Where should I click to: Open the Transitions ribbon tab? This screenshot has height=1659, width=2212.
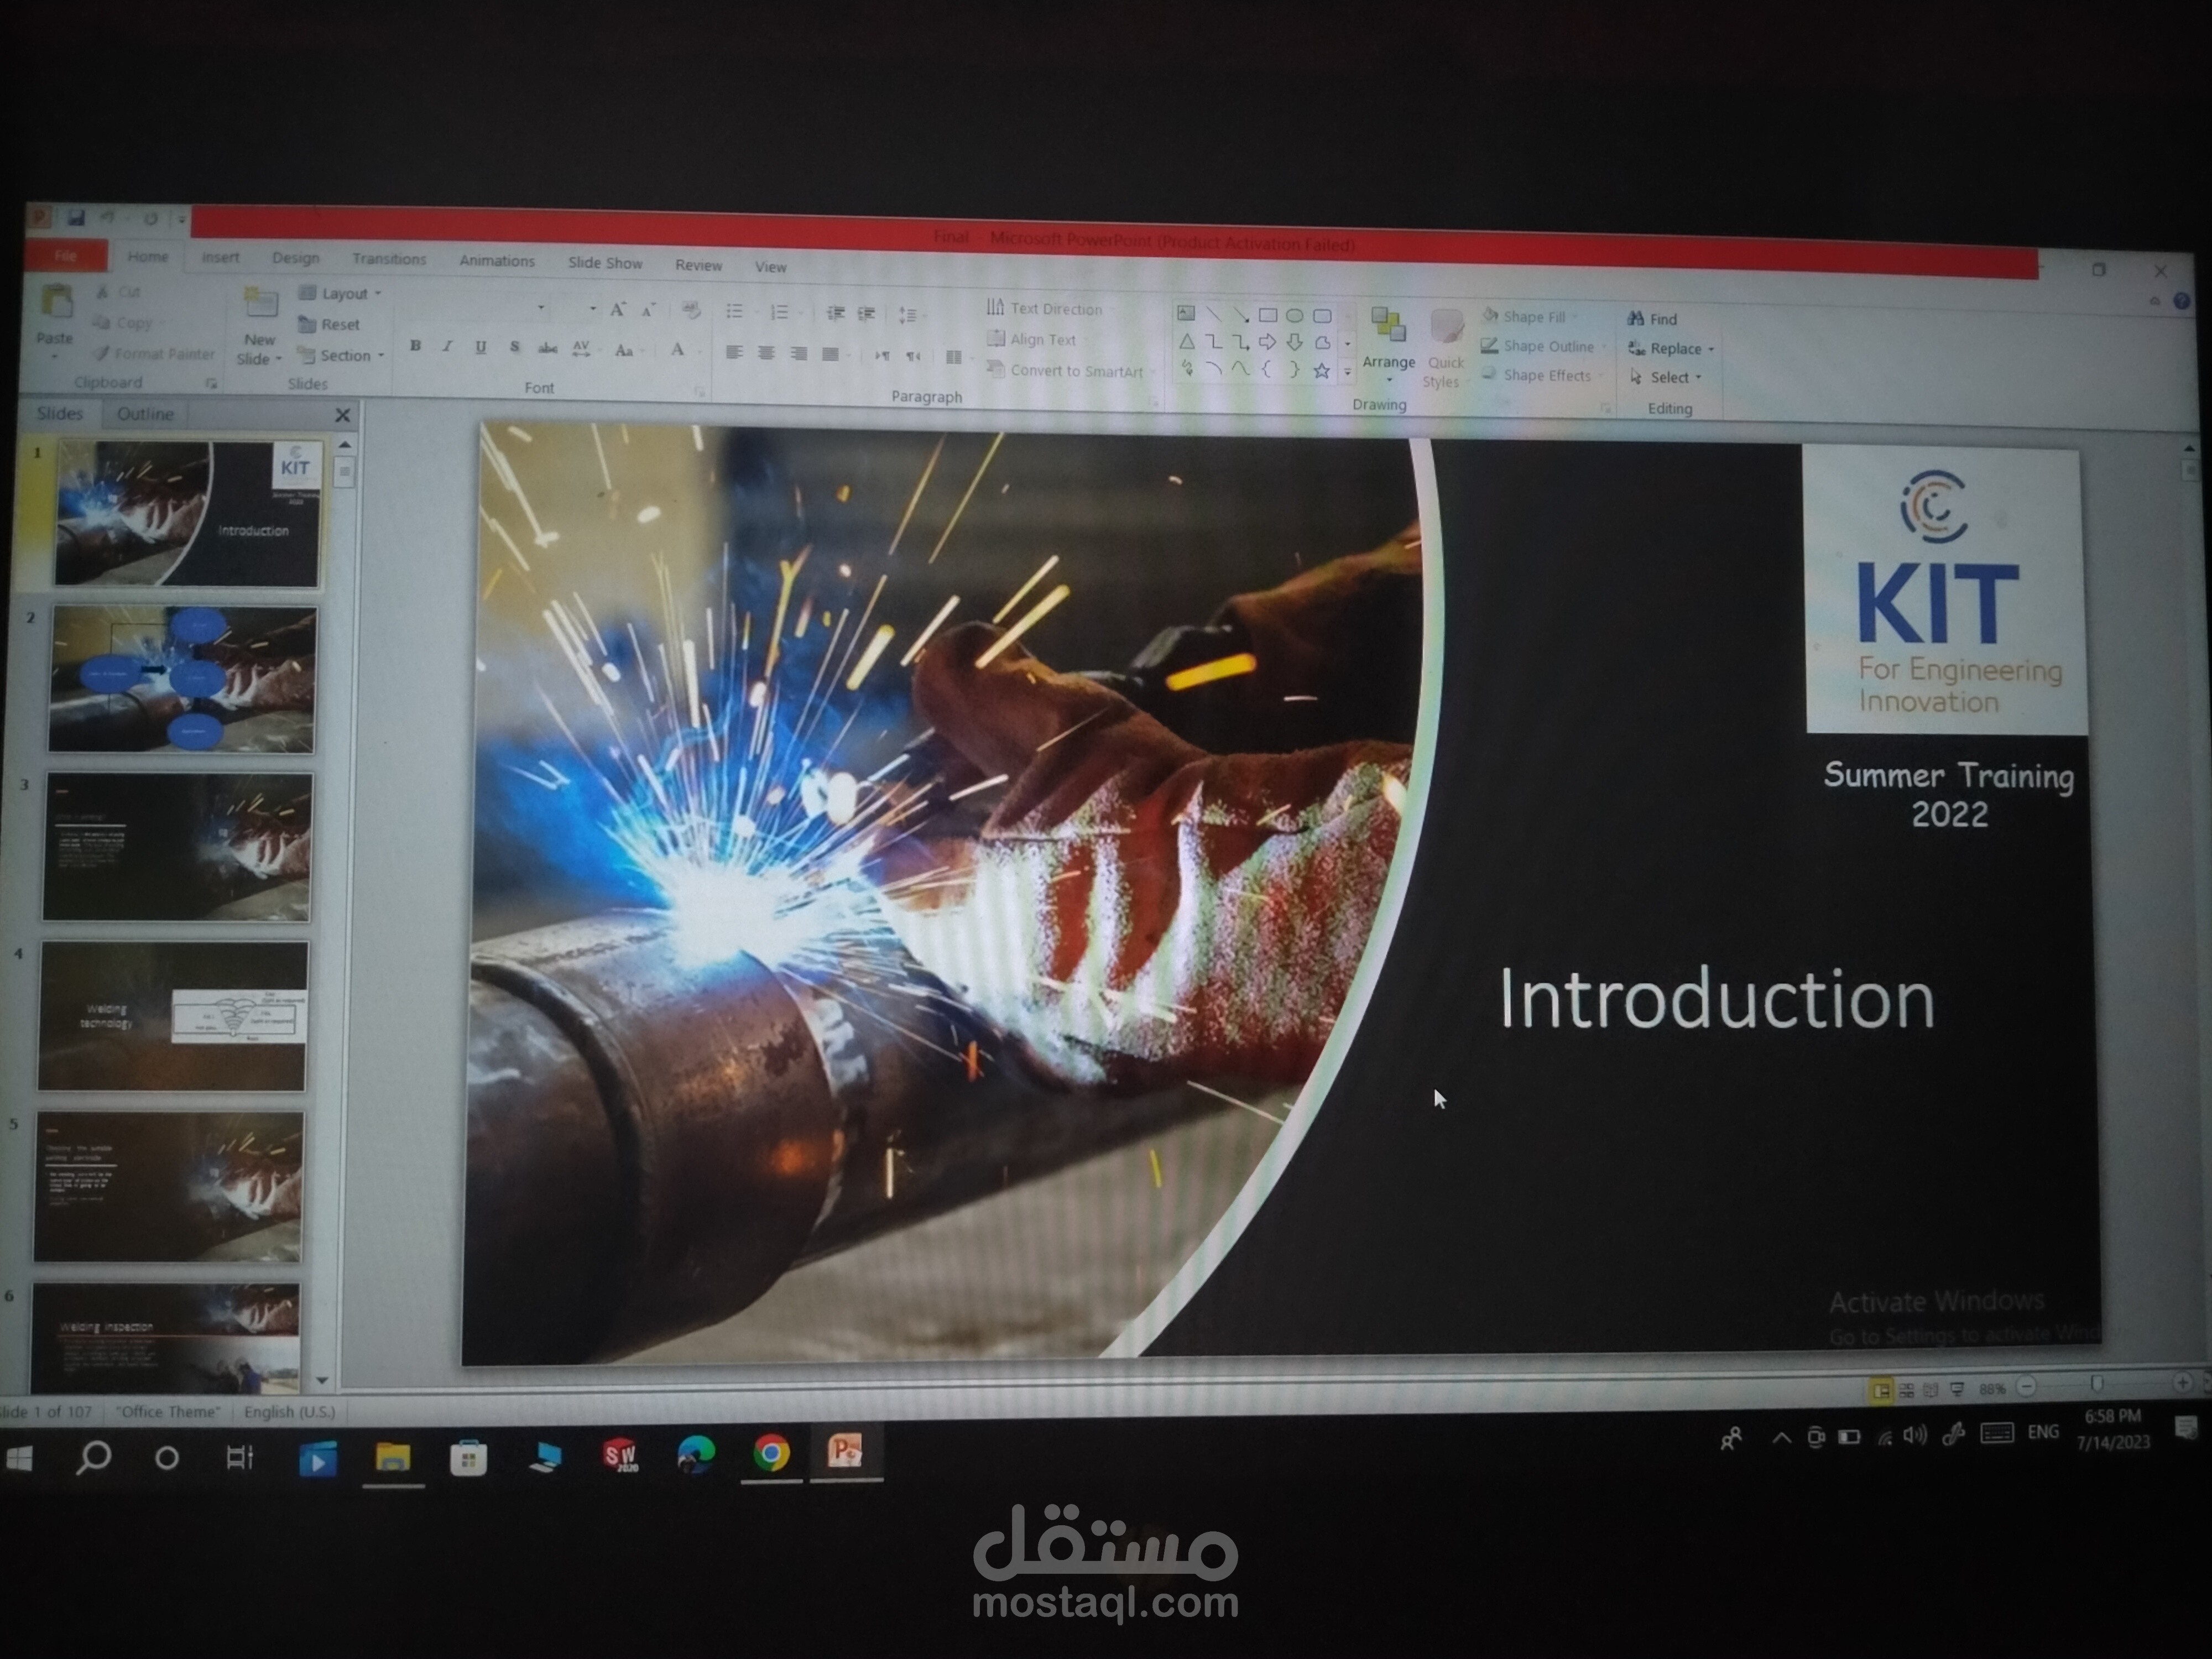click(389, 259)
